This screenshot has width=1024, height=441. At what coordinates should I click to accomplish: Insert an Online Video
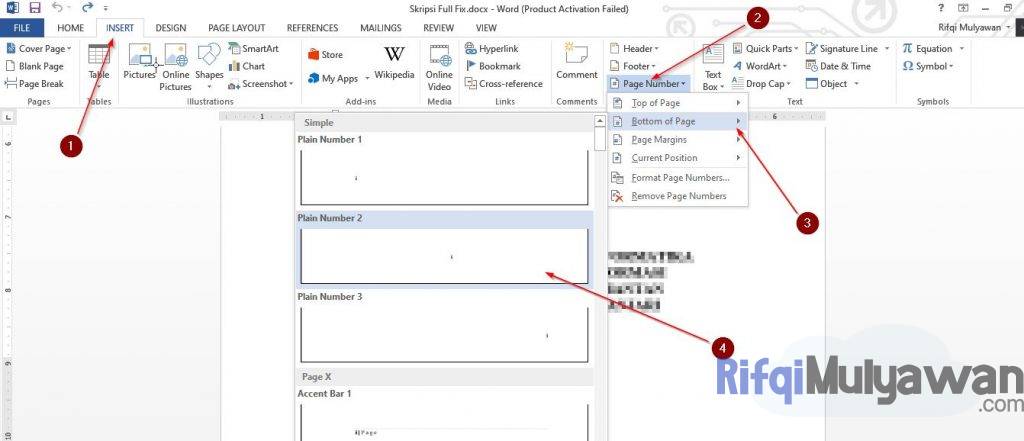tap(440, 68)
